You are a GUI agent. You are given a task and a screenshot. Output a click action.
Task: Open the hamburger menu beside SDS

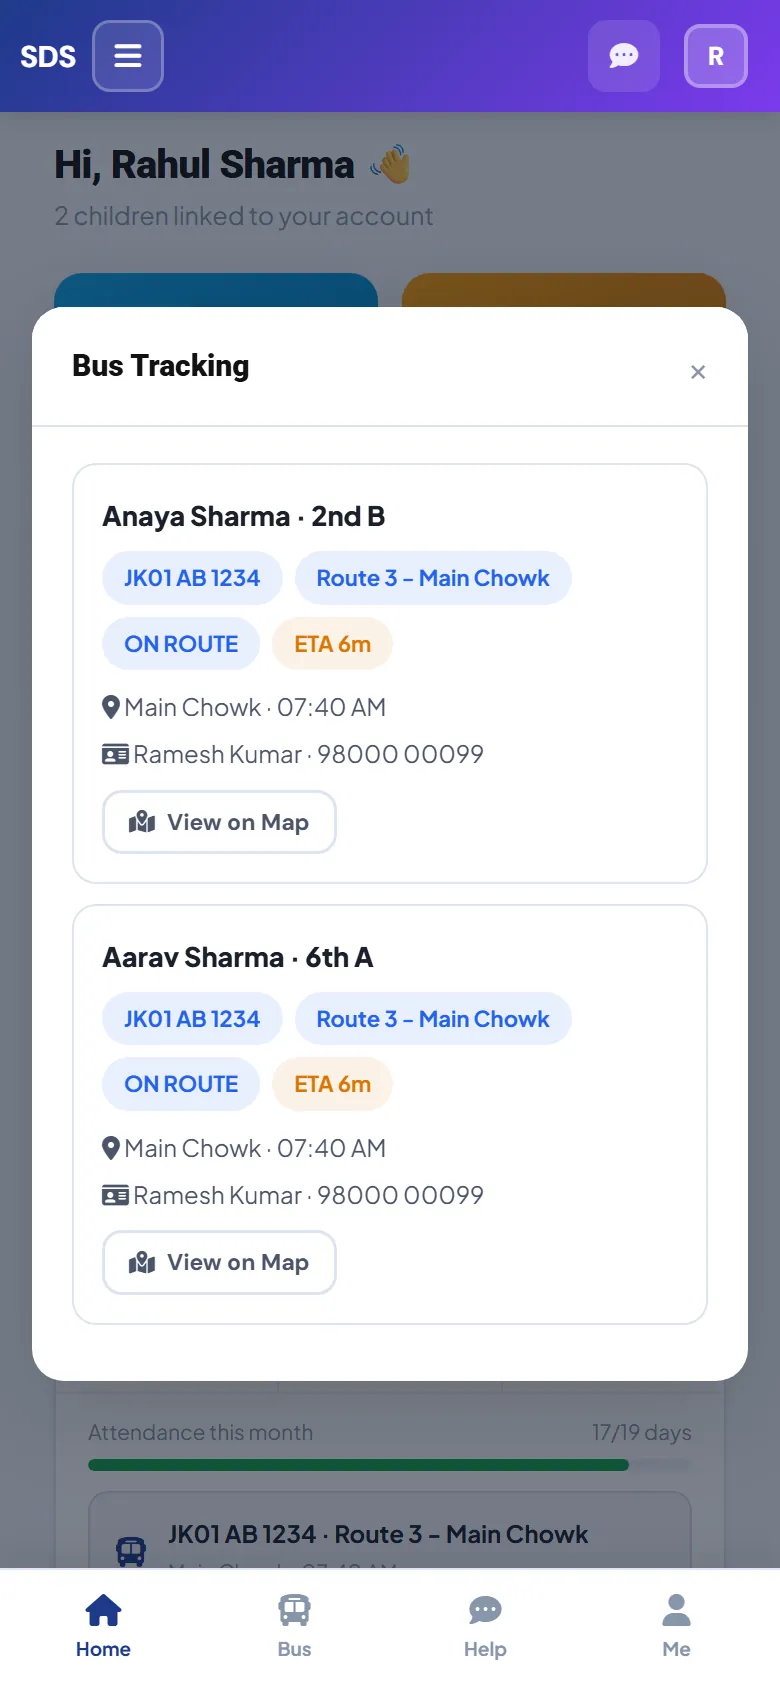tap(128, 56)
